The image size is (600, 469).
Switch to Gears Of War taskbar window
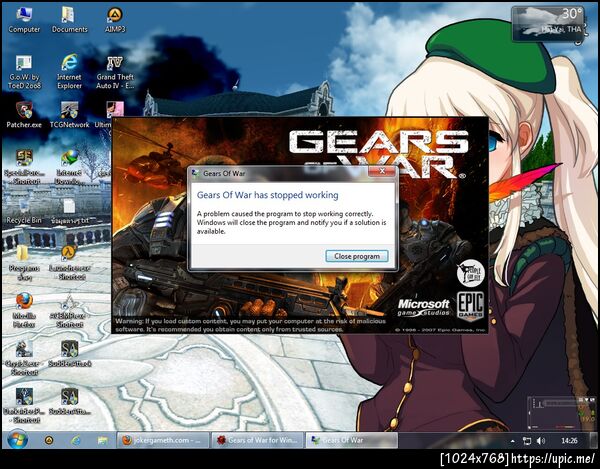[352, 440]
